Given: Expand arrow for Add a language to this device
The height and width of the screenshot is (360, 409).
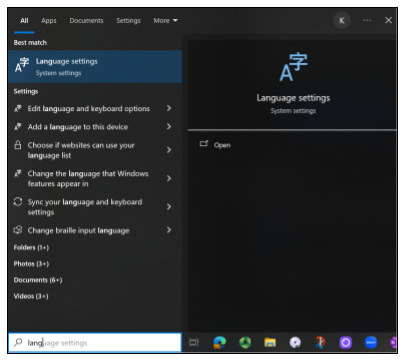Looking at the screenshot, I should click(x=169, y=127).
